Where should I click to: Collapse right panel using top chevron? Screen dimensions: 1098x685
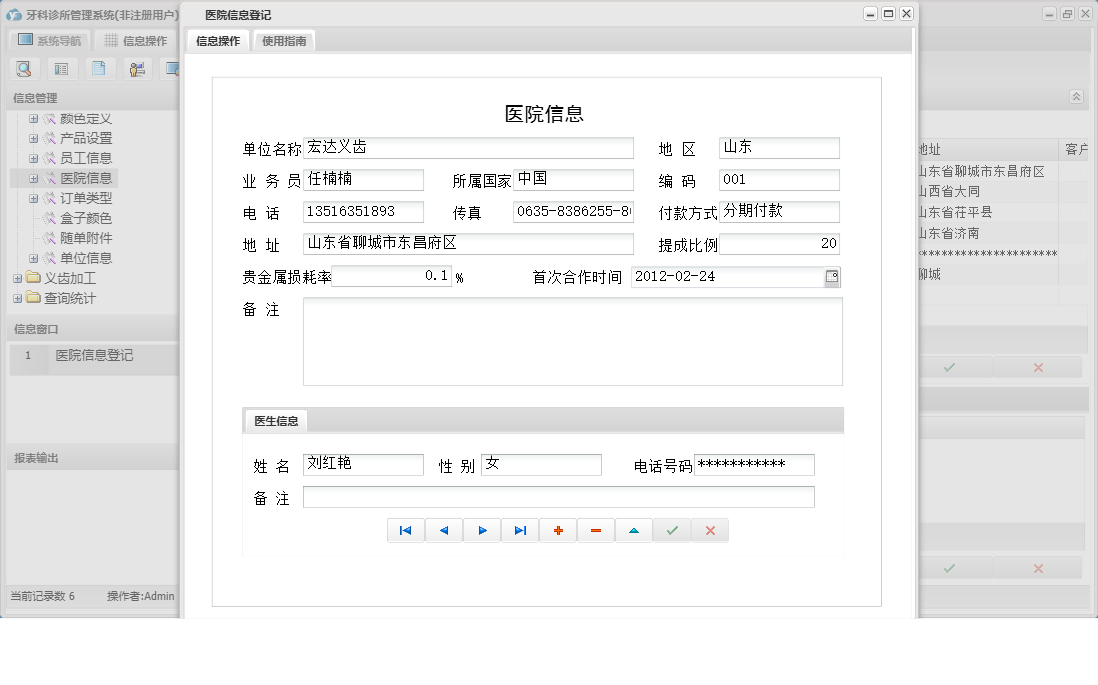1076,97
